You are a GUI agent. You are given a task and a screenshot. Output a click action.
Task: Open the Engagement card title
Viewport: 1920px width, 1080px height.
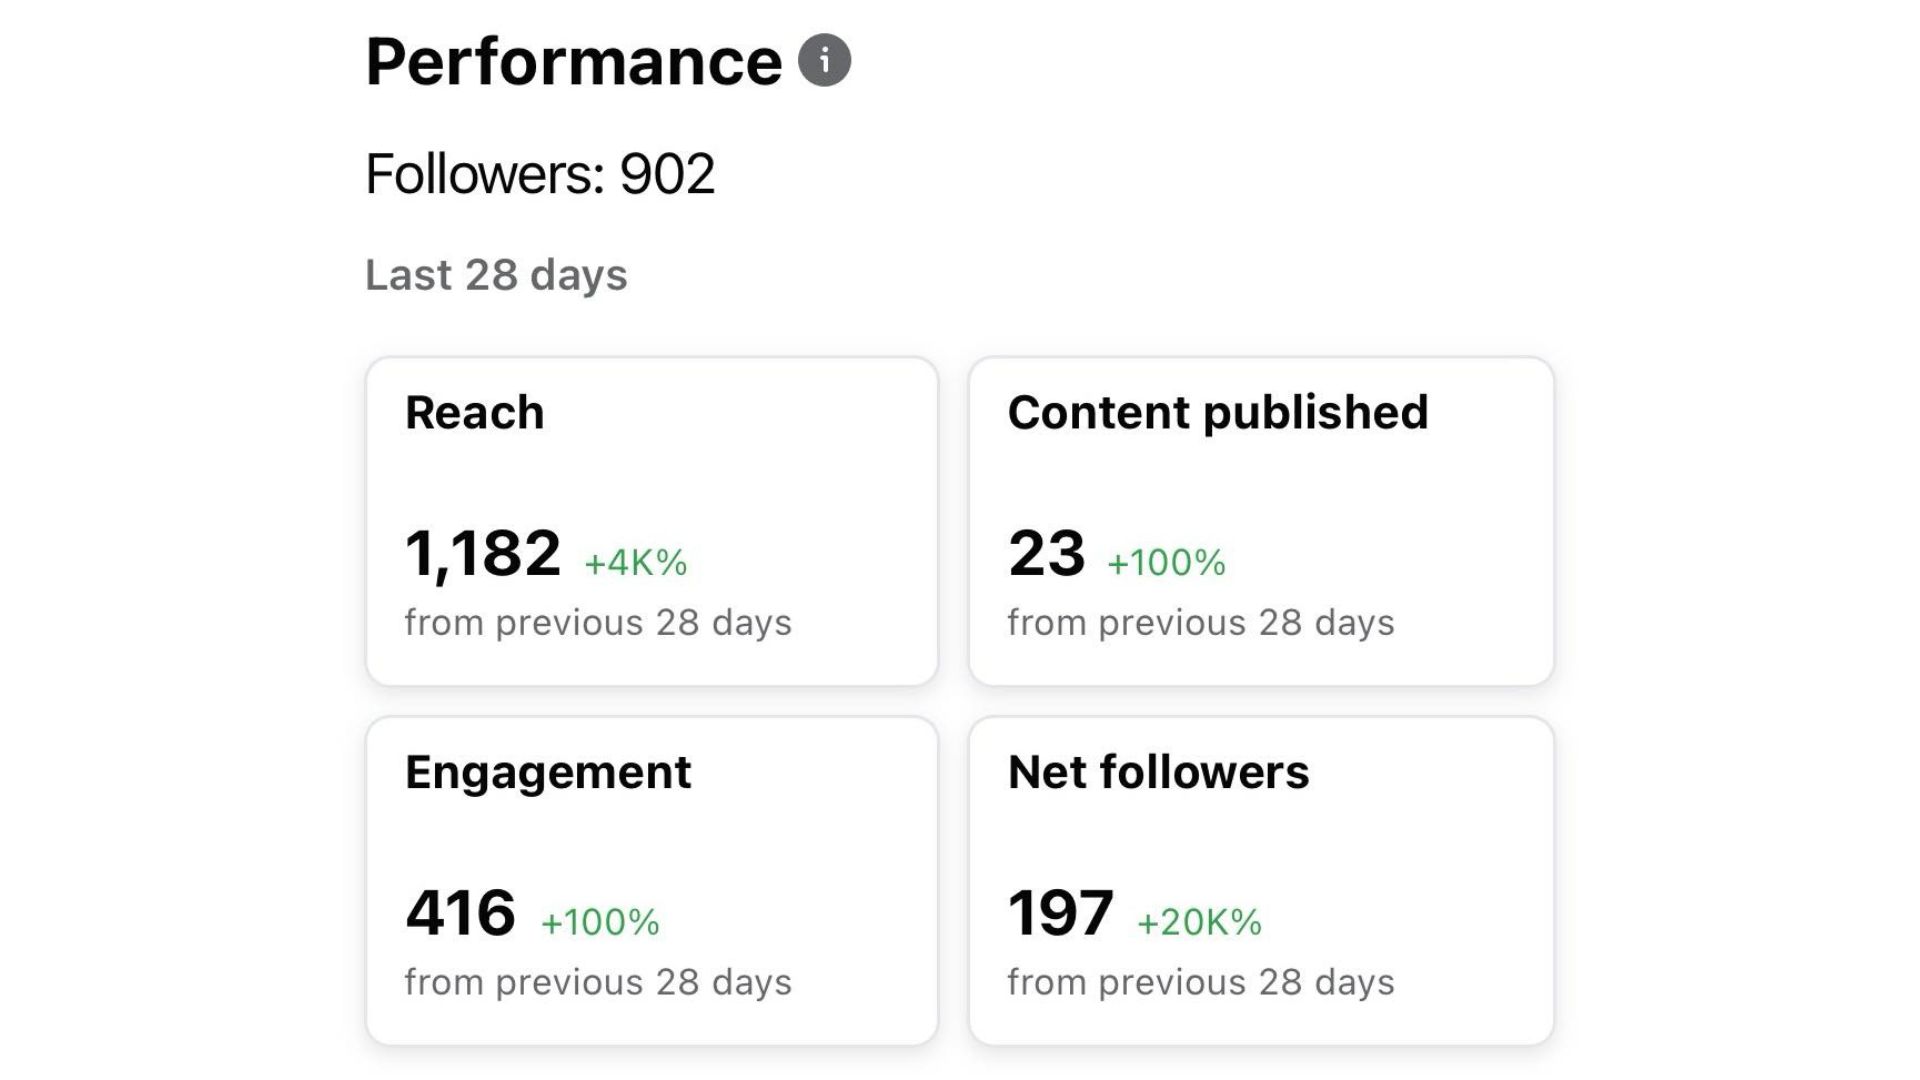point(548,773)
